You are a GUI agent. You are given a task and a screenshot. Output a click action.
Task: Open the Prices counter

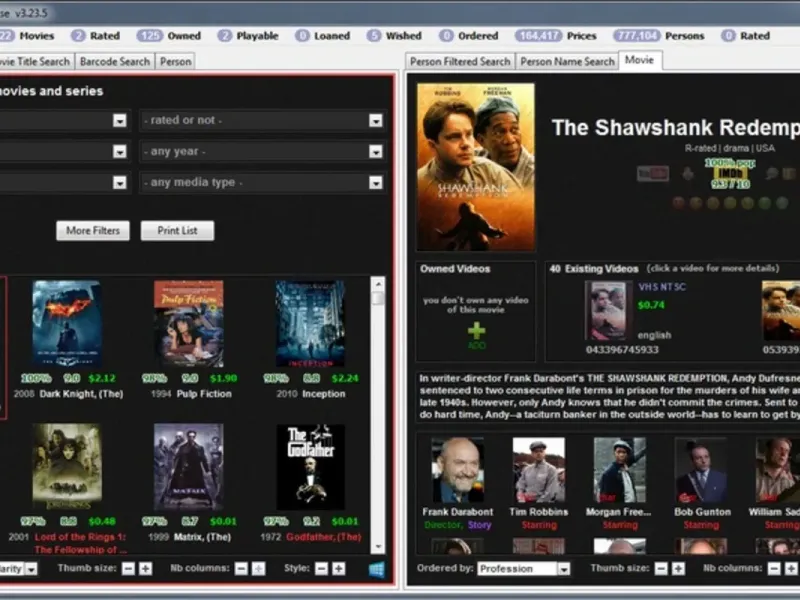pyautogui.click(x=555, y=36)
